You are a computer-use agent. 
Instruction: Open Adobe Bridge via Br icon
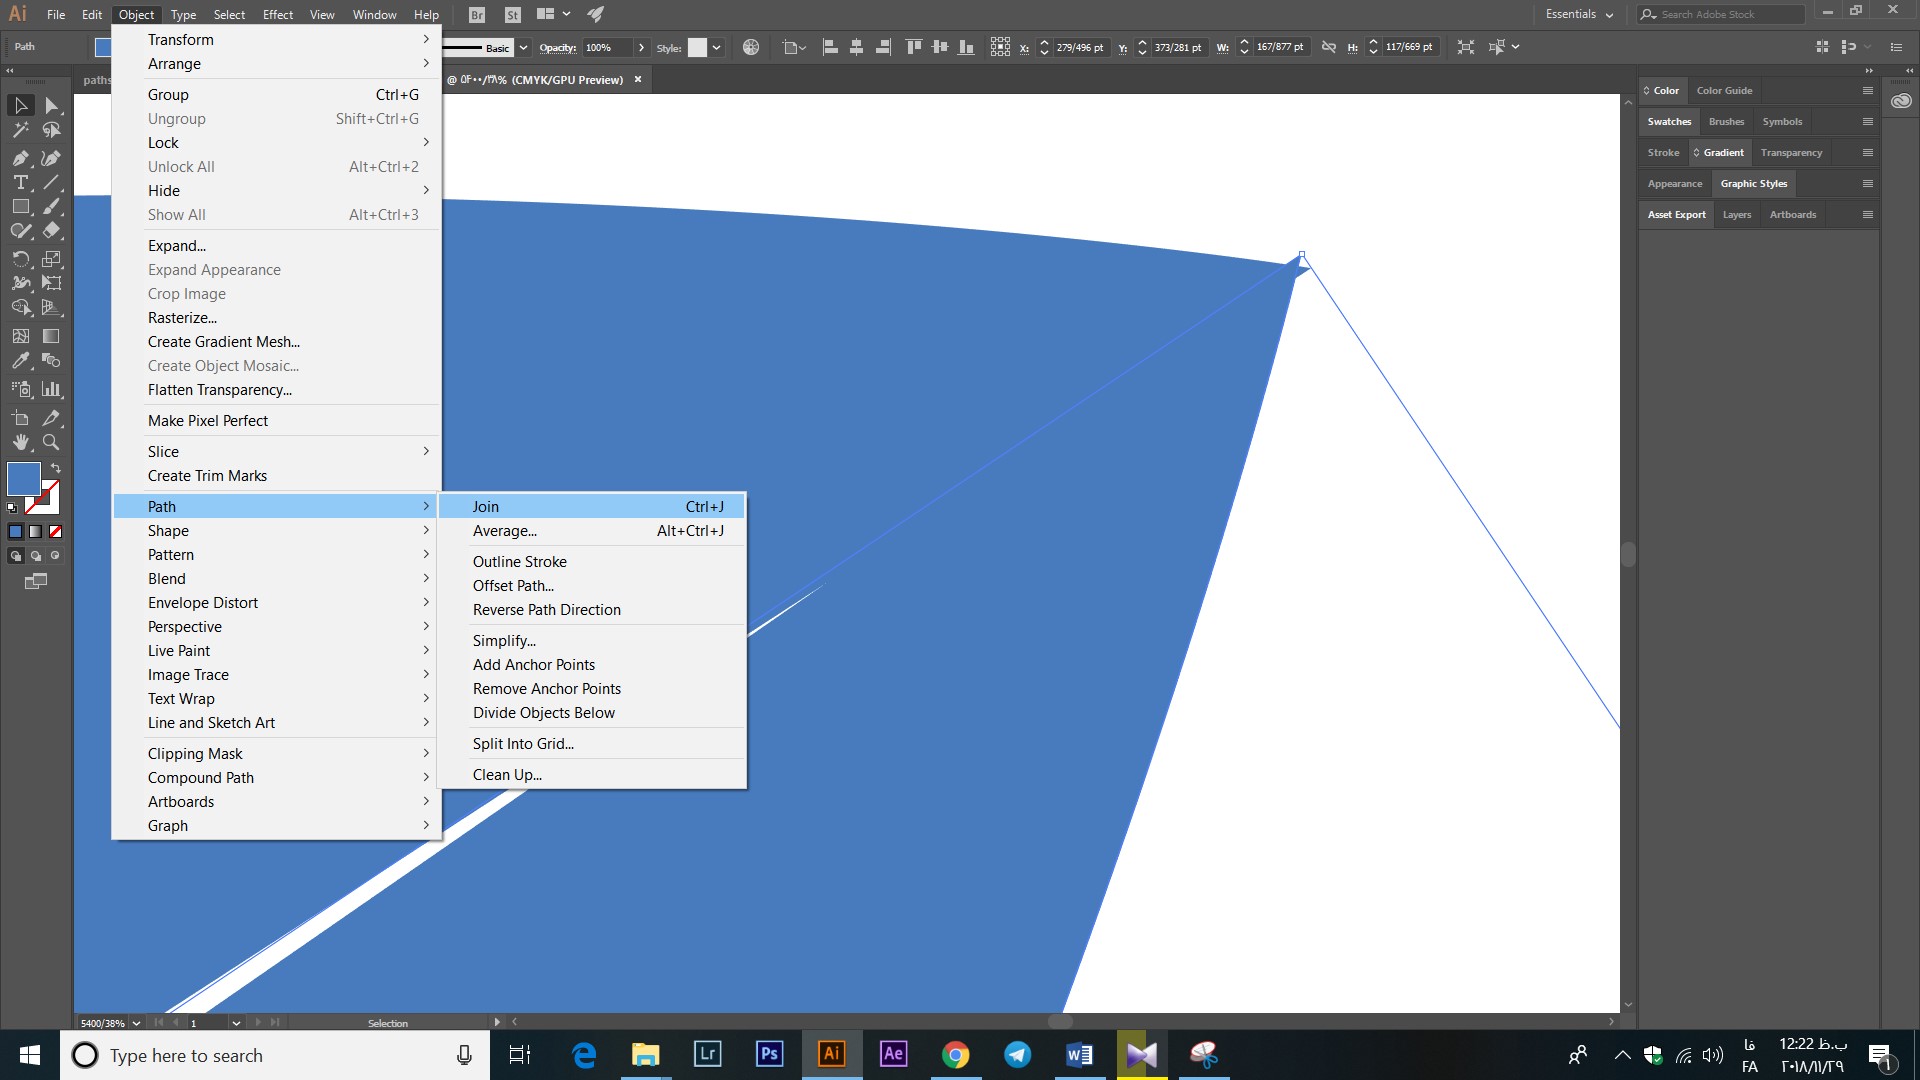pos(477,15)
